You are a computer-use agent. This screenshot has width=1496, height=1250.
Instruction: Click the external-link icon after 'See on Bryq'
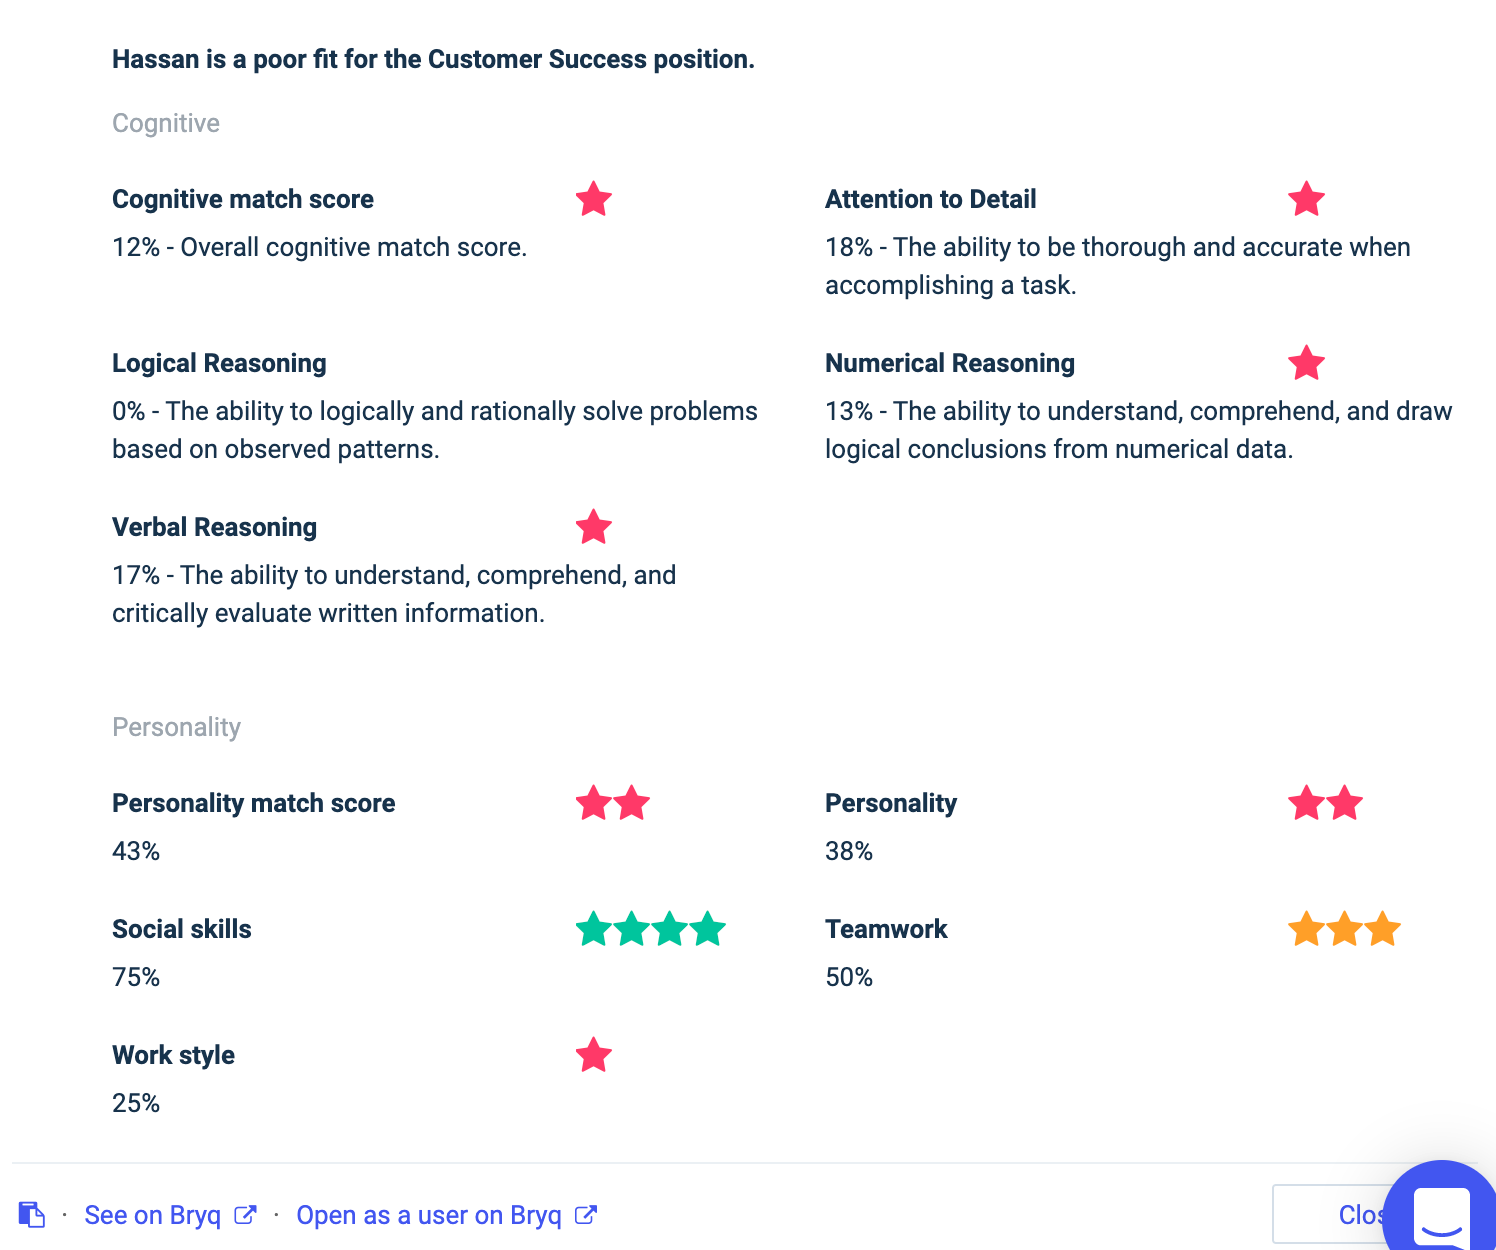[x=245, y=1215]
